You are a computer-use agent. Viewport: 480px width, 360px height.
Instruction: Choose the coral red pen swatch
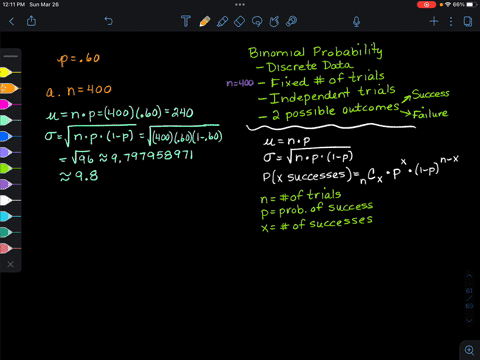pos(10,248)
